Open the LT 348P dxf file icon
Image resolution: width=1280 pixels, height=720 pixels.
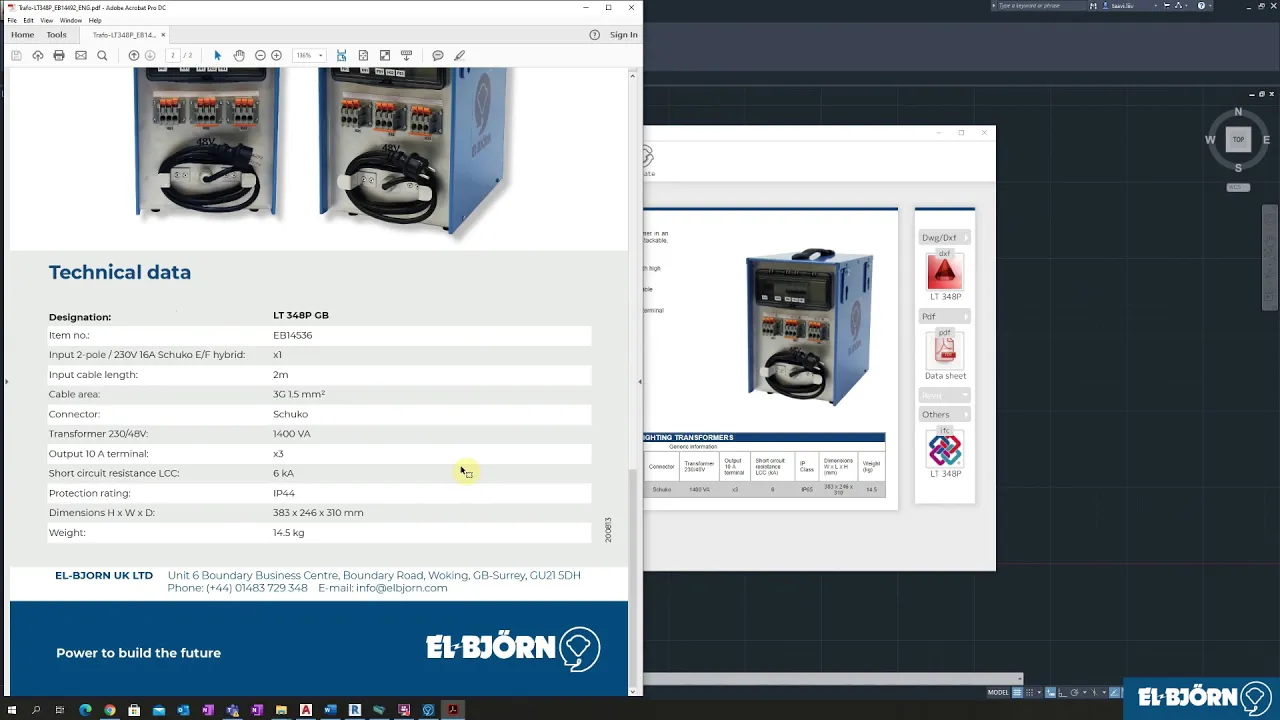tap(944, 271)
